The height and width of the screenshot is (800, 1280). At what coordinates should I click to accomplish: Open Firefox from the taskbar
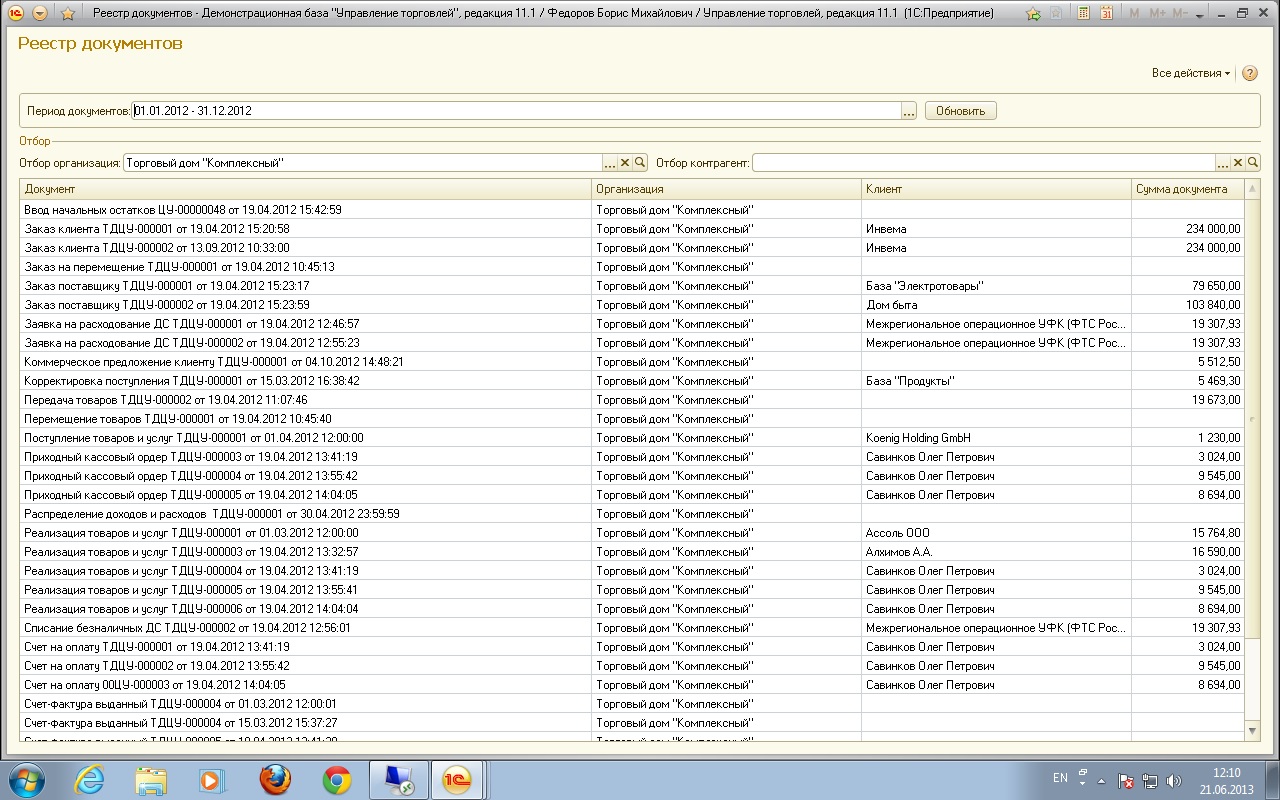275,779
